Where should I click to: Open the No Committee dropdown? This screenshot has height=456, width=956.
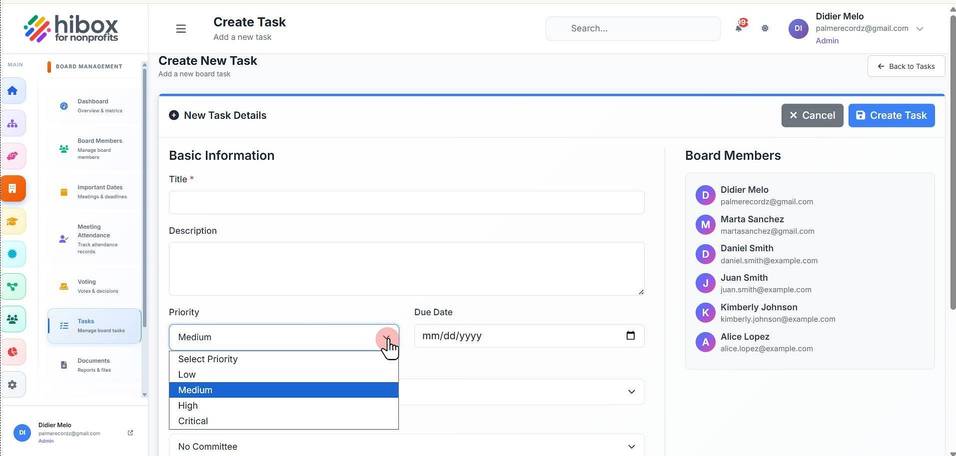point(406,446)
